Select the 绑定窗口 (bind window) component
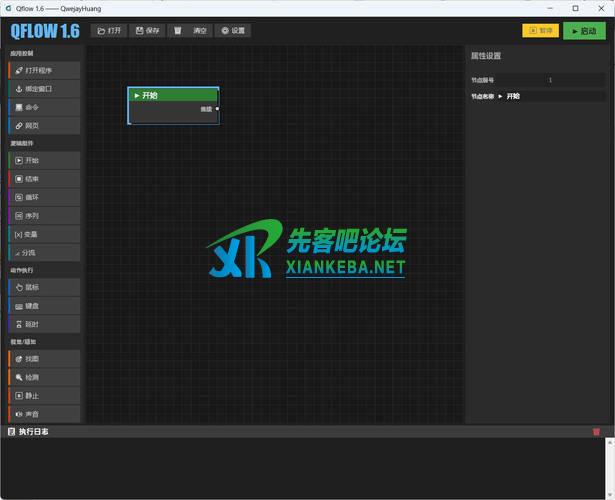 tap(44, 89)
